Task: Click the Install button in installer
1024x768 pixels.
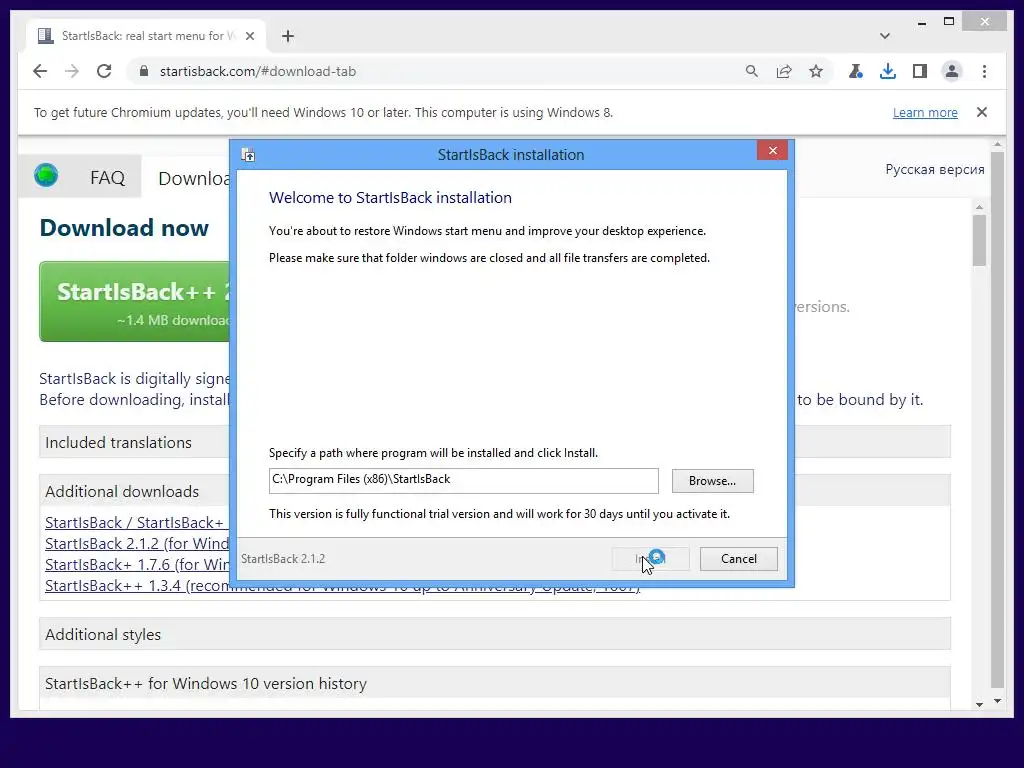Action: [650, 559]
